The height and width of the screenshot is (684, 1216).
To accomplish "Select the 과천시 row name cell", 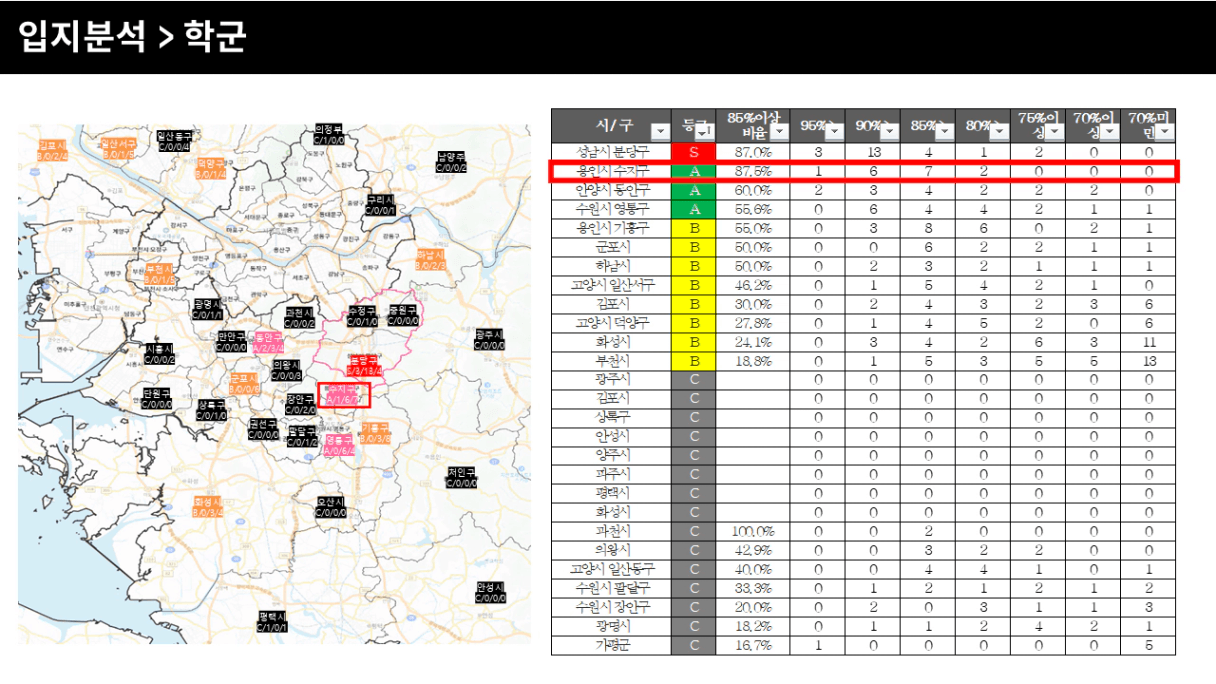I will click(x=612, y=531).
